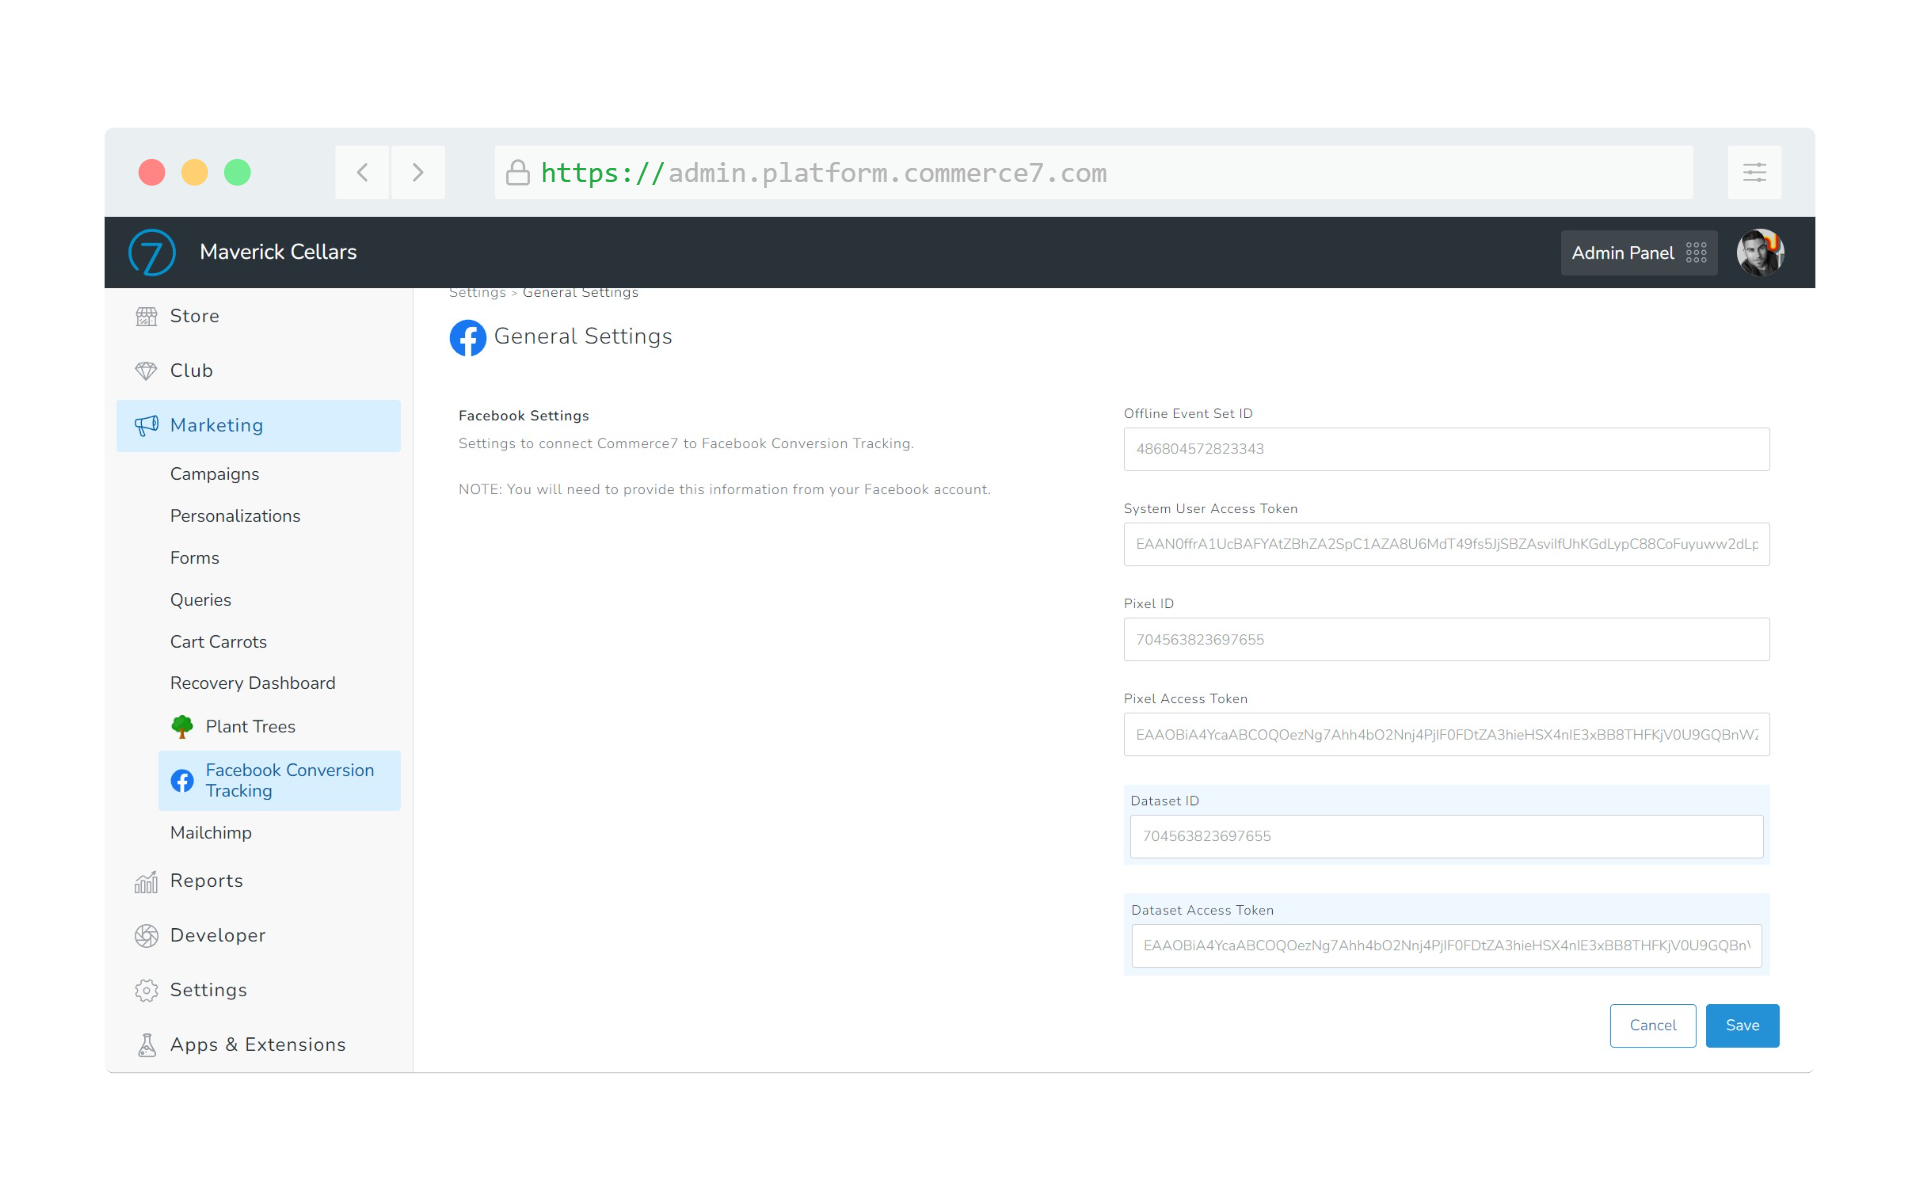
Task: Focus the Offline Event Set ID field
Action: [1446, 450]
